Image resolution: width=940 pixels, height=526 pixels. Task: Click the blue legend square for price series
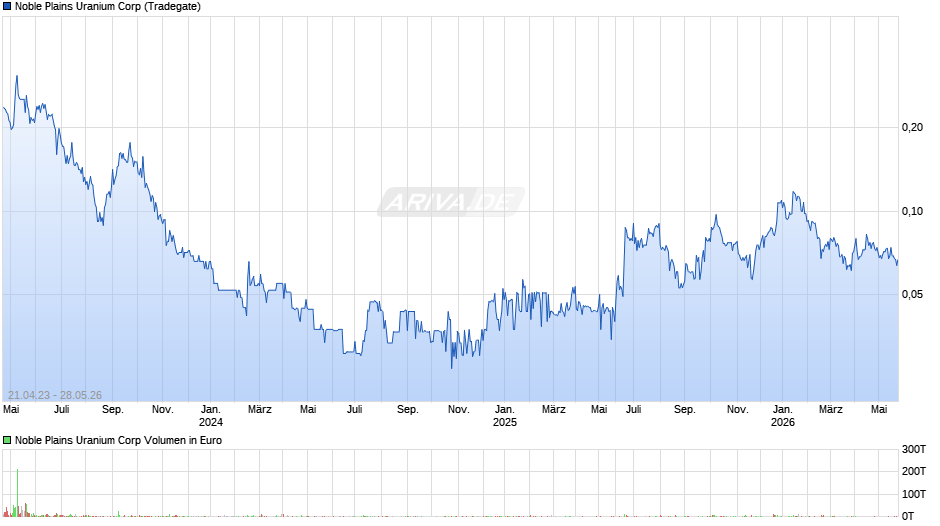(7, 7)
